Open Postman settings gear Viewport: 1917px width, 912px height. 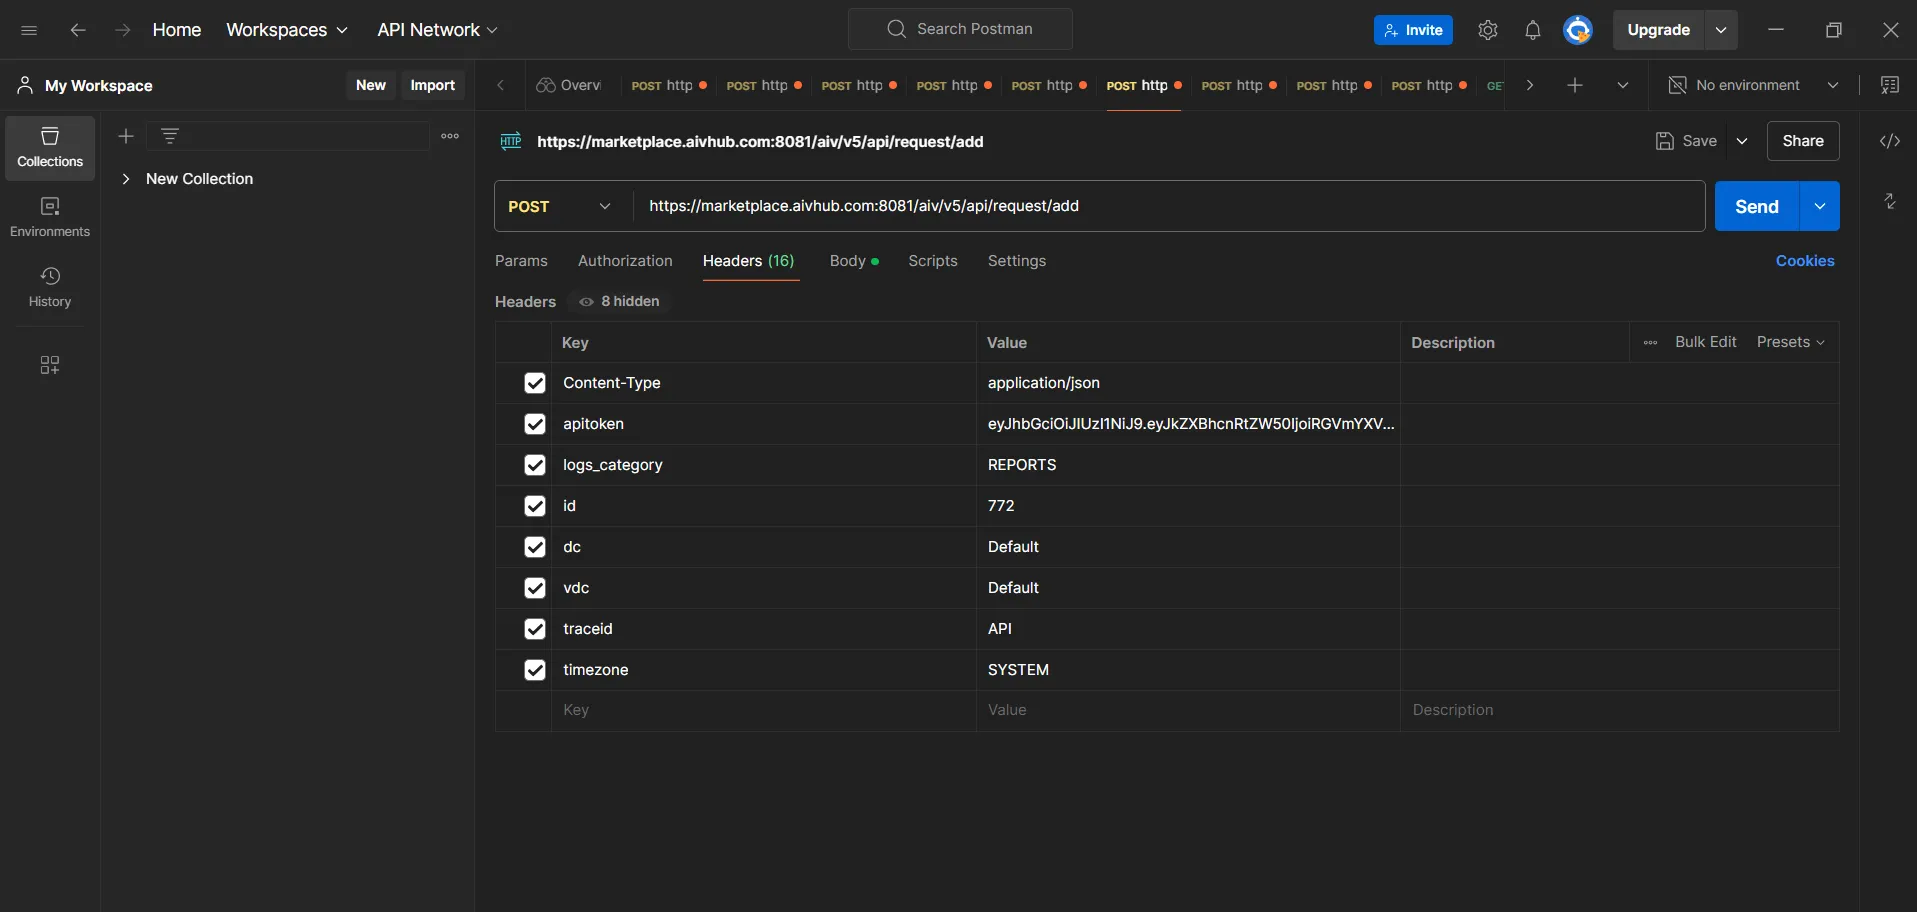1488,30
